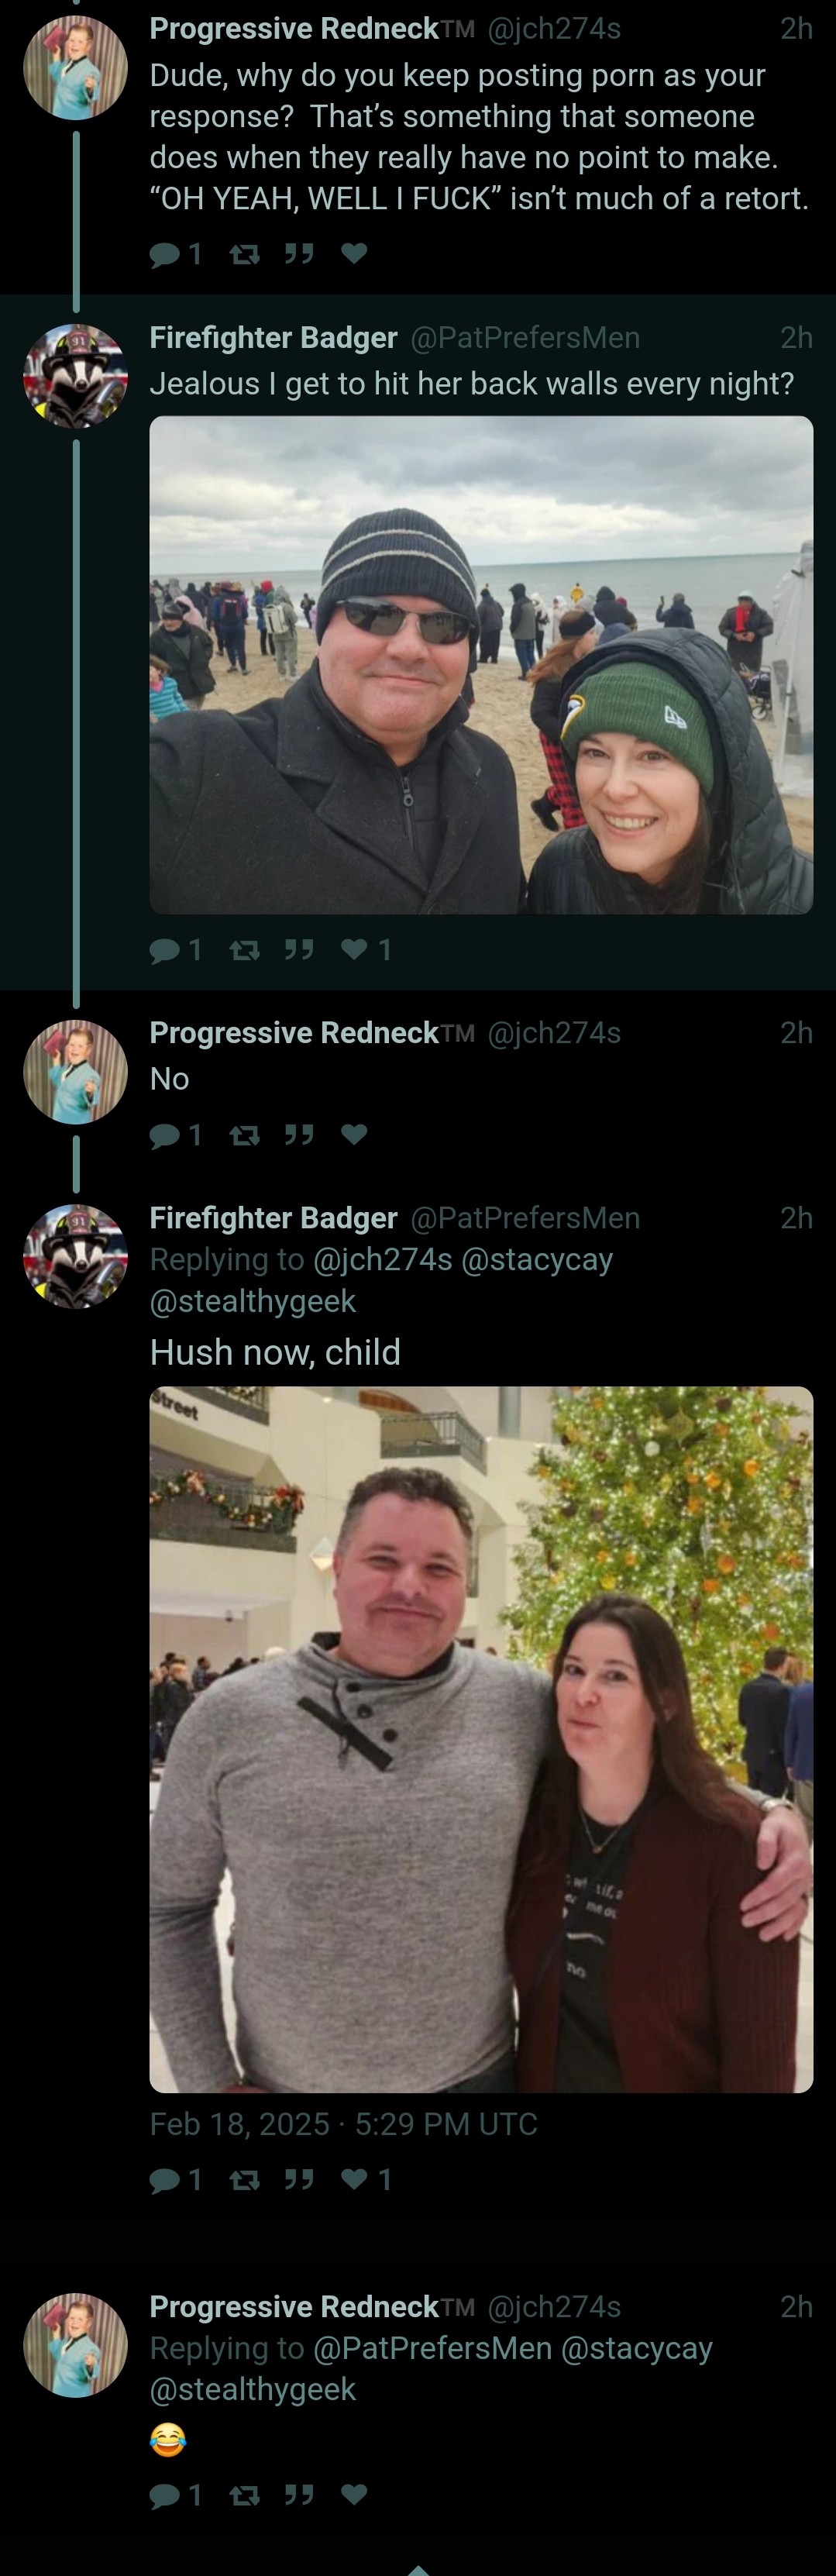Open the beach selfie photo
Screen dimensions: 836x2576
coord(481,665)
